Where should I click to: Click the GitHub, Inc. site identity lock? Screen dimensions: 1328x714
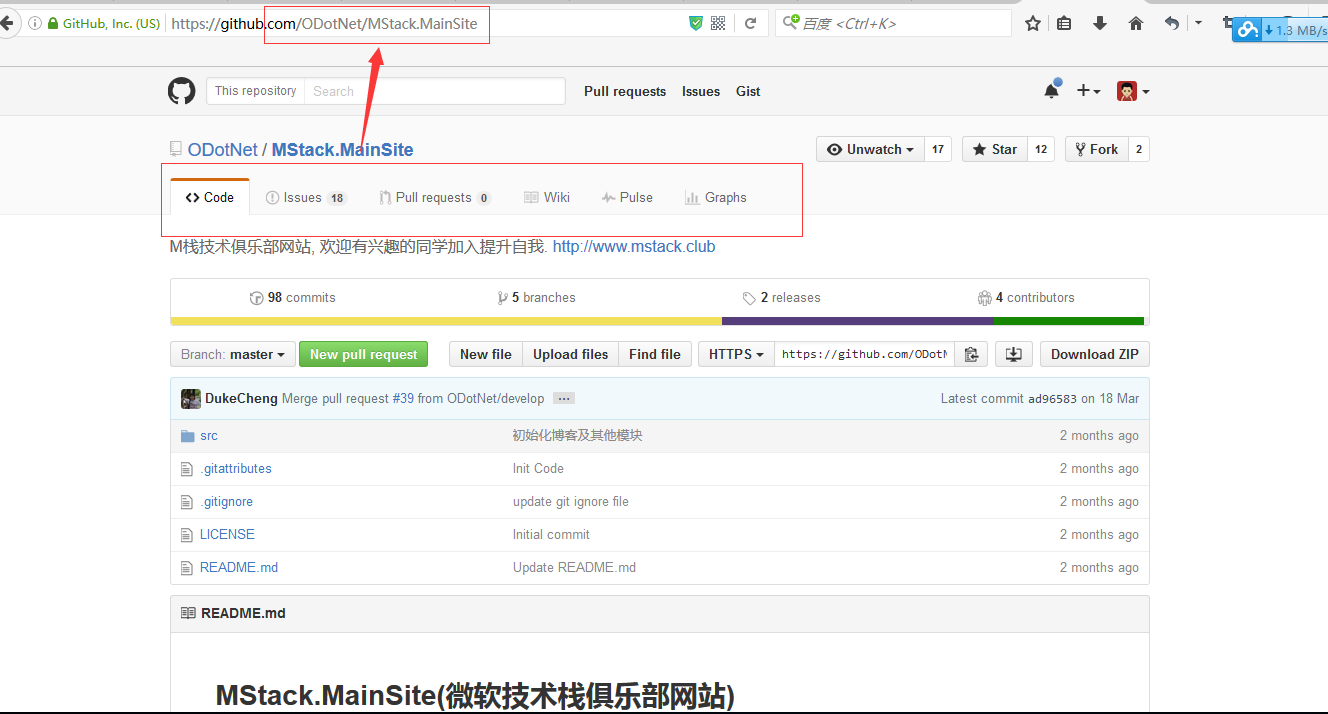point(102,23)
